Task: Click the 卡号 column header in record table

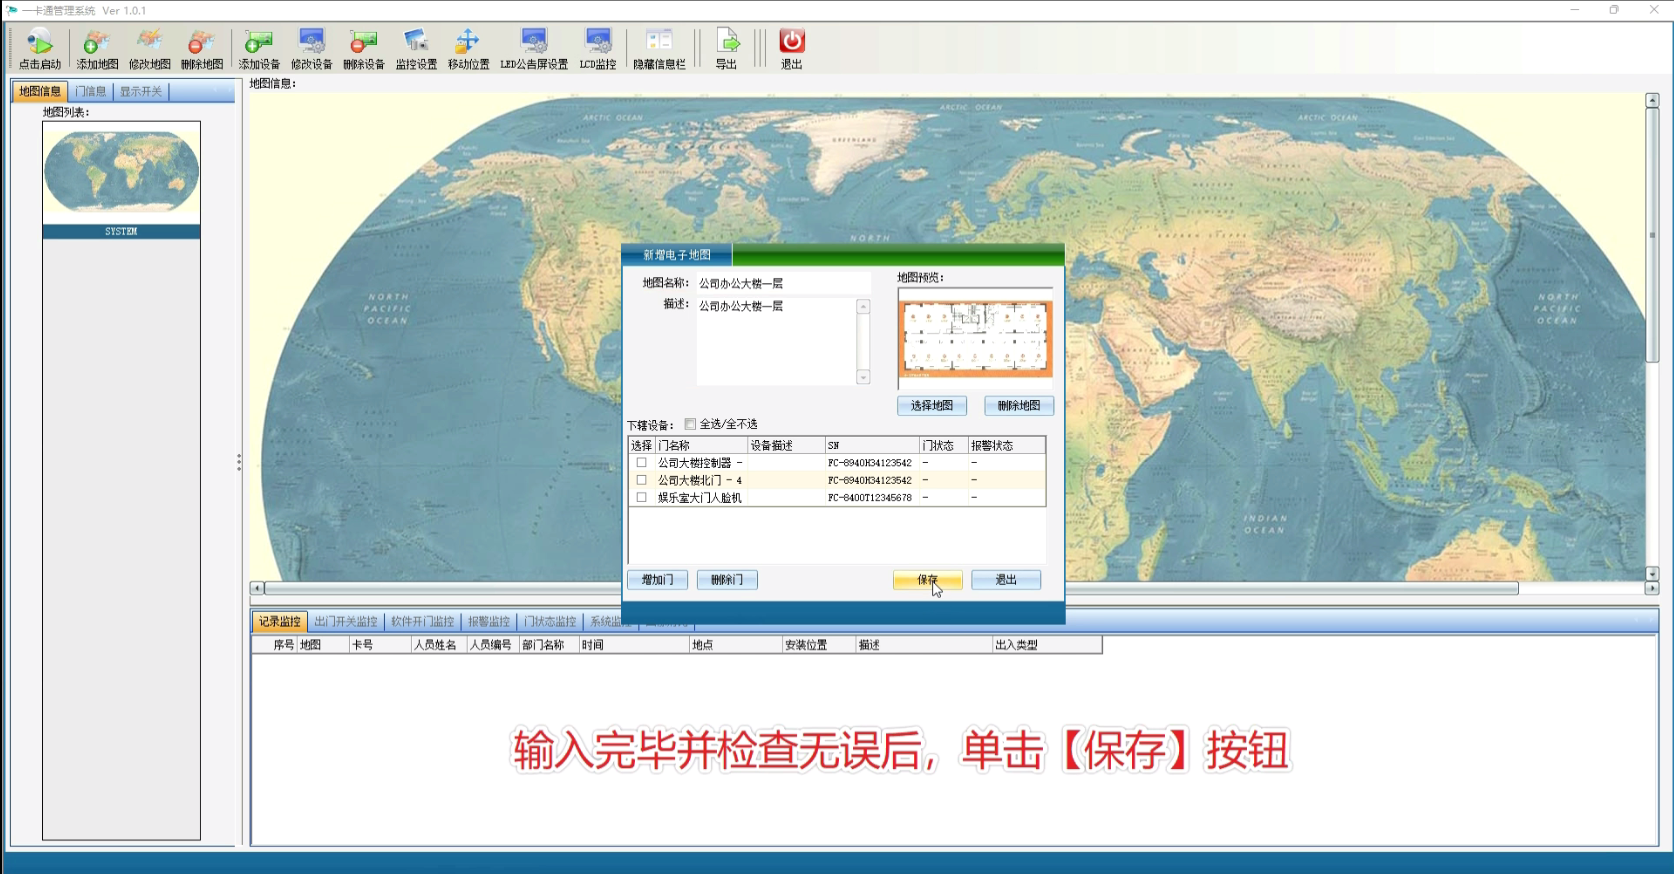Action: (x=380, y=645)
